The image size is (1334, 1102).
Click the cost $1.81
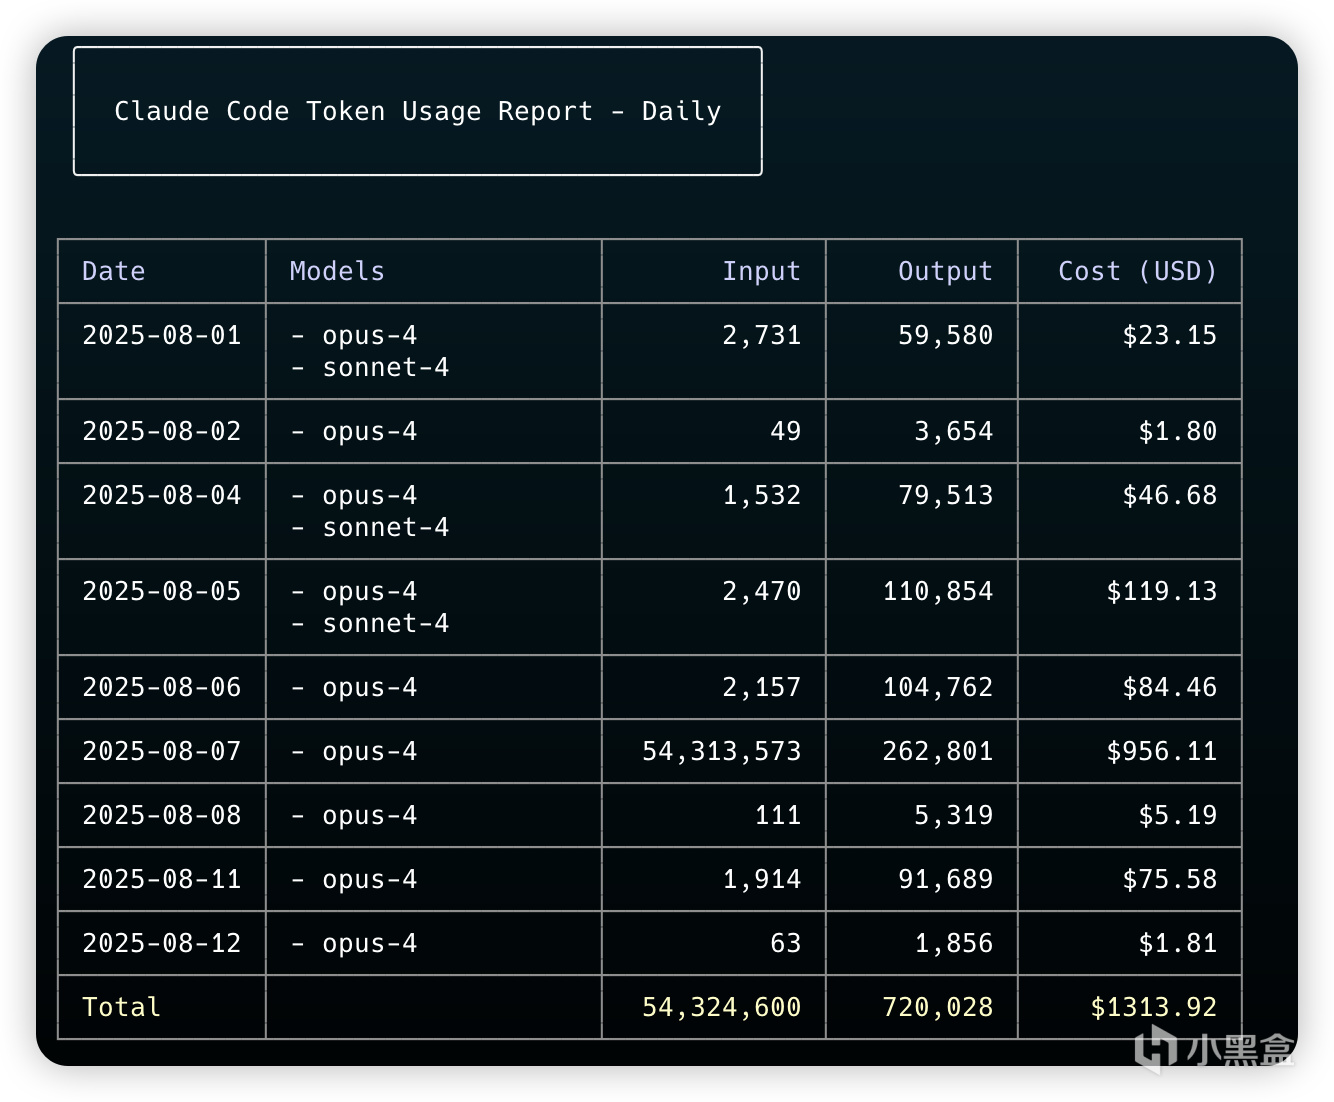coord(1178,943)
